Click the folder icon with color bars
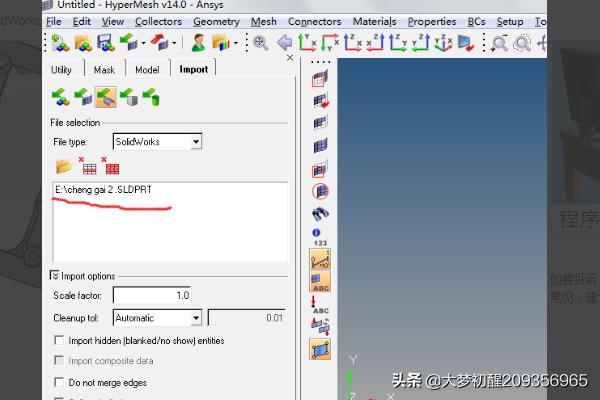 pos(221,43)
